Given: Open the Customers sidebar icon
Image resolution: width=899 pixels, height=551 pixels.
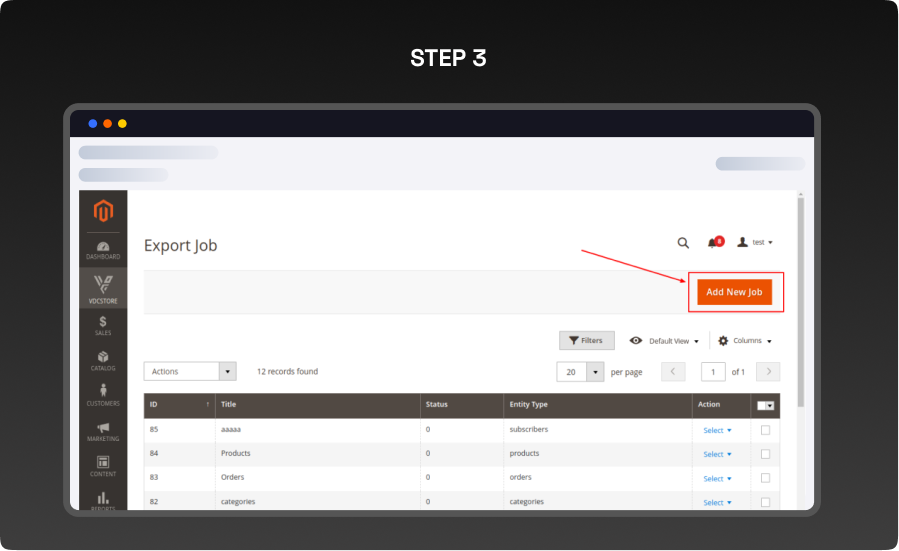Looking at the screenshot, I should (103, 396).
